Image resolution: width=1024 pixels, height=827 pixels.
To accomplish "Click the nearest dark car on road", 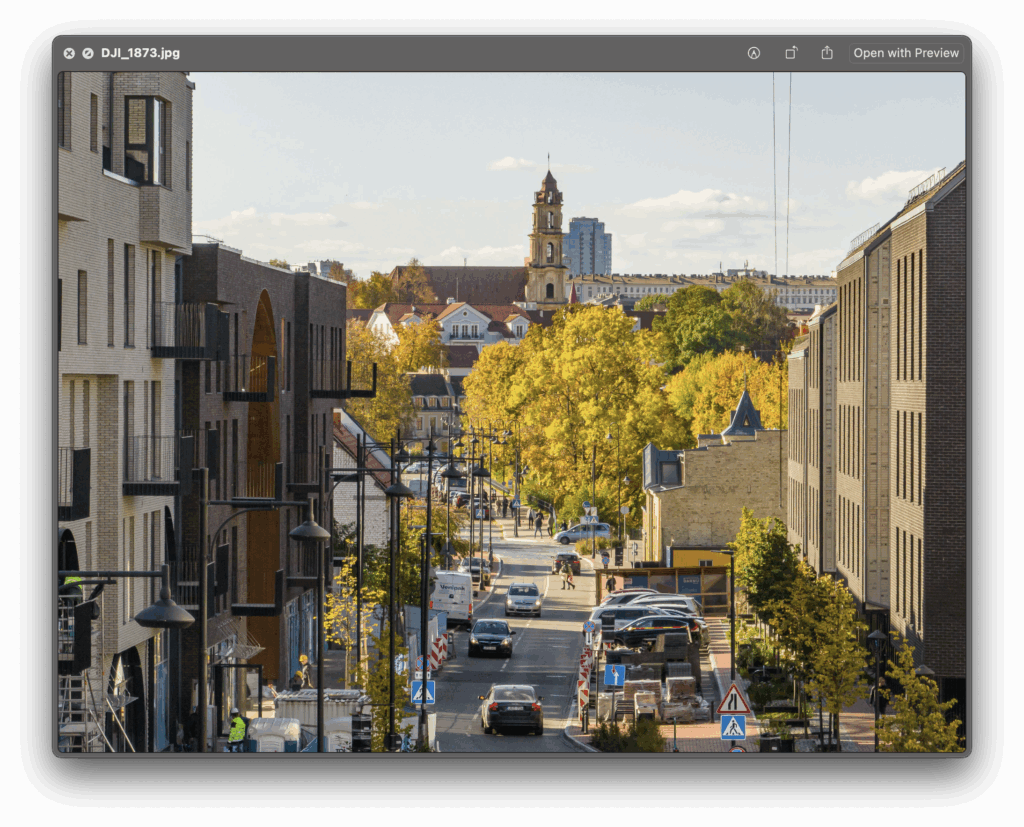I will (511, 708).
